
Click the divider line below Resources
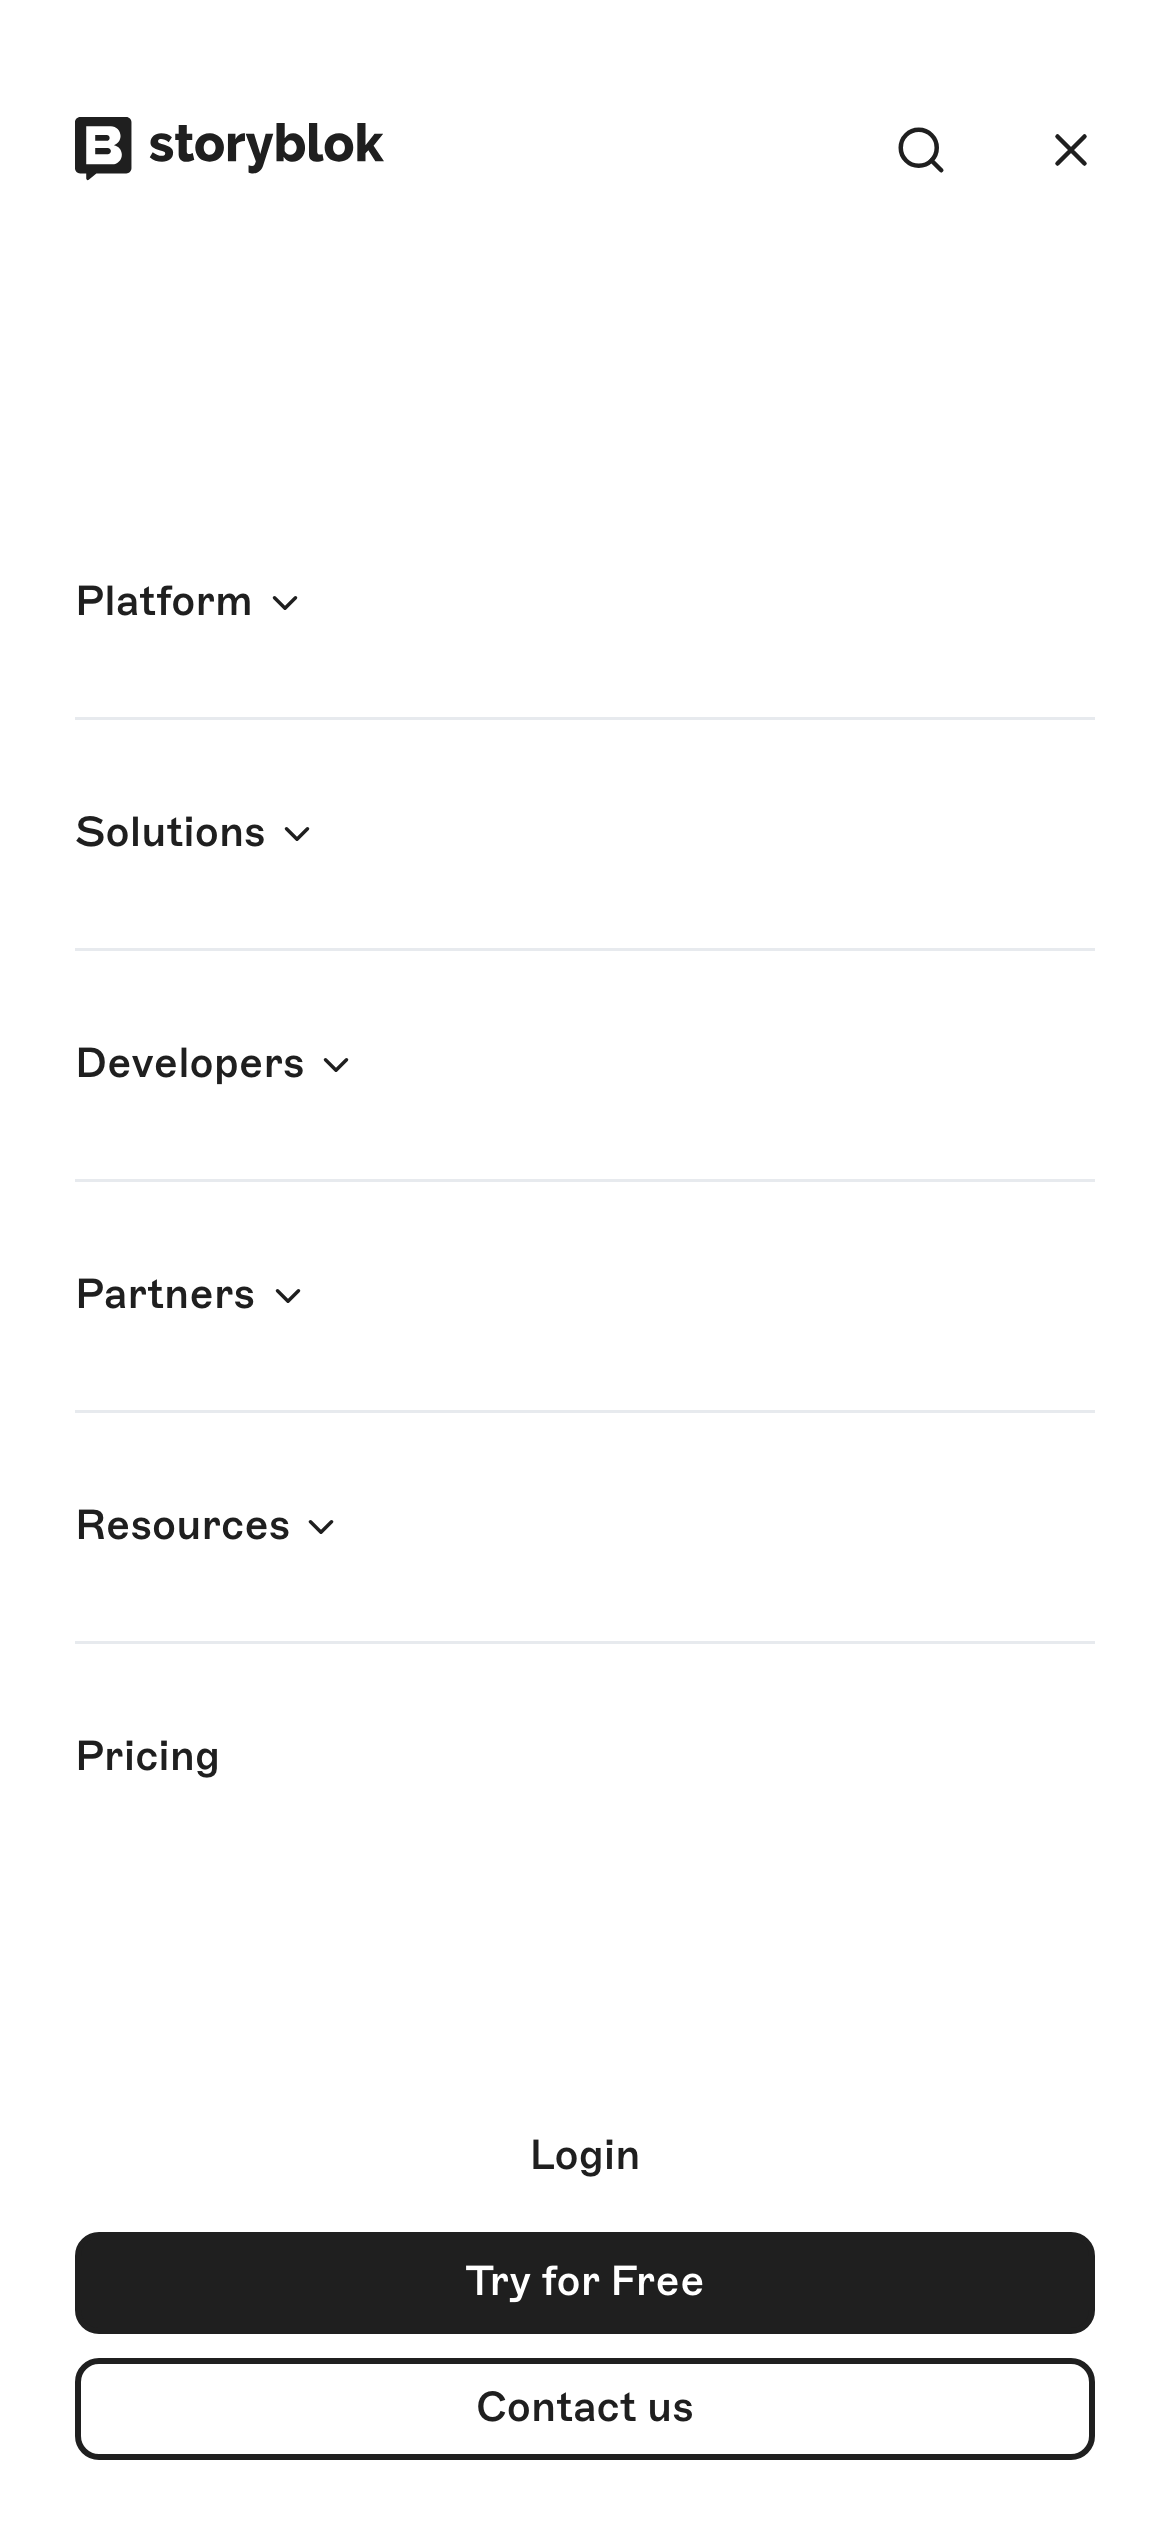[585, 1642]
